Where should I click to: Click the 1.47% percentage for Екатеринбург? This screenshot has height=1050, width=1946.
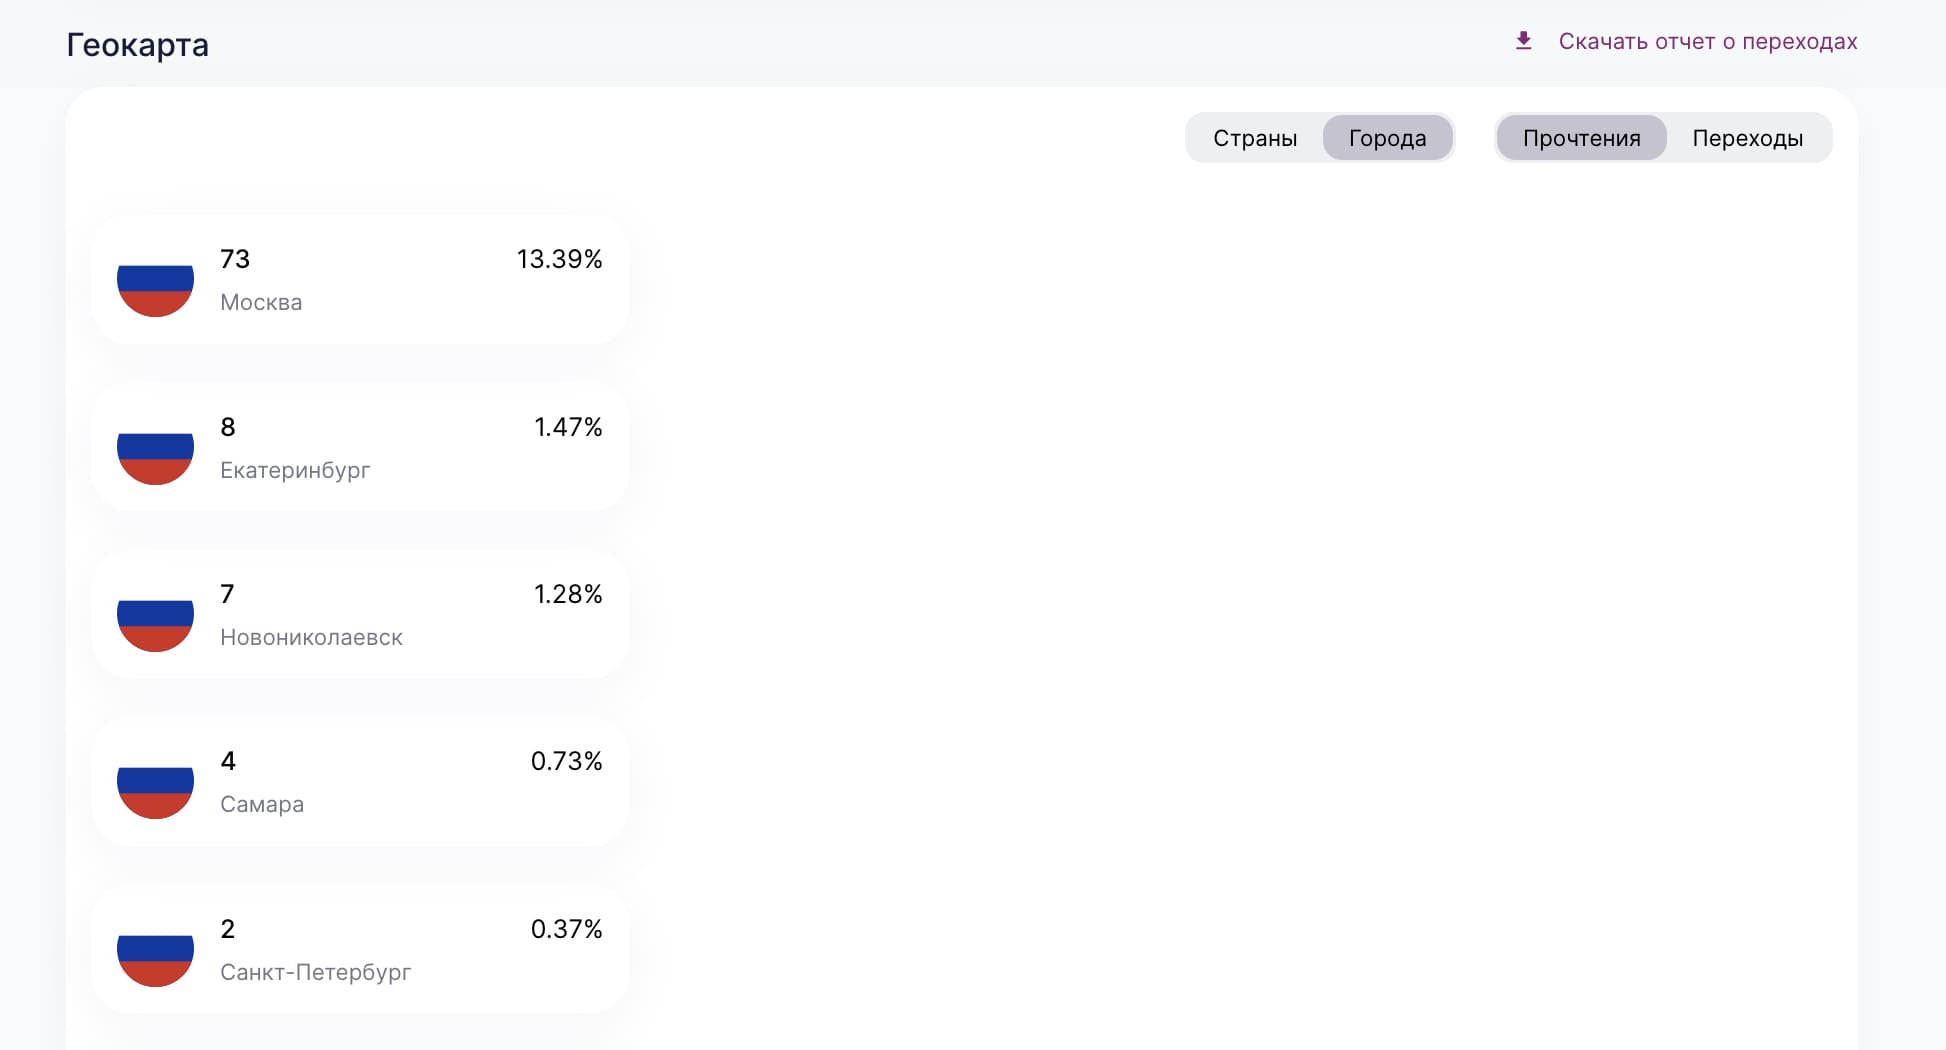[x=568, y=427]
